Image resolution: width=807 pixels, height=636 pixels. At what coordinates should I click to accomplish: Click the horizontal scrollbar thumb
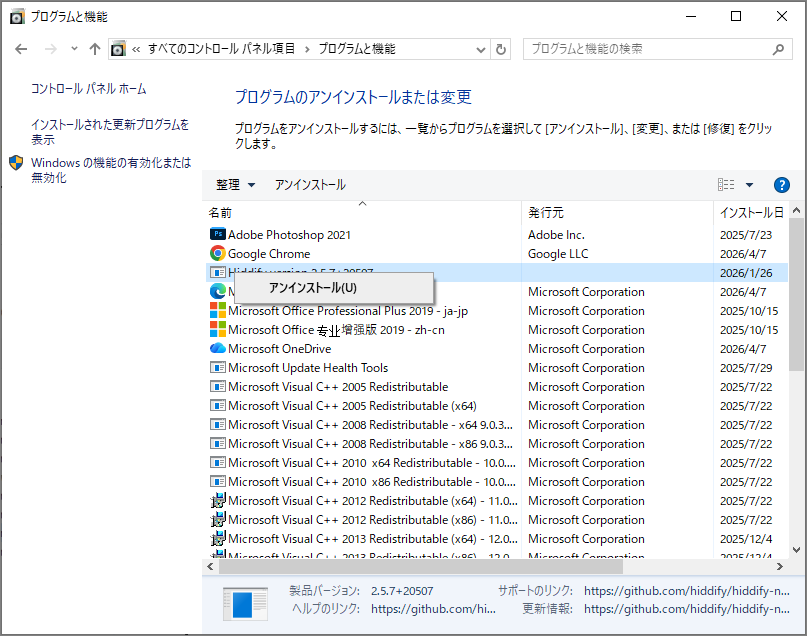420,567
